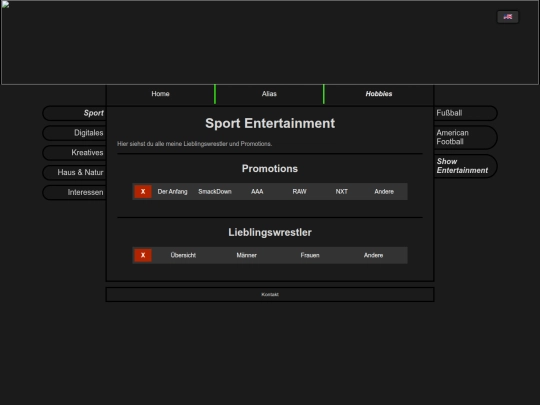The width and height of the screenshot is (540, 405).
Task: Close Promotions section with red X
Action: 143,191
